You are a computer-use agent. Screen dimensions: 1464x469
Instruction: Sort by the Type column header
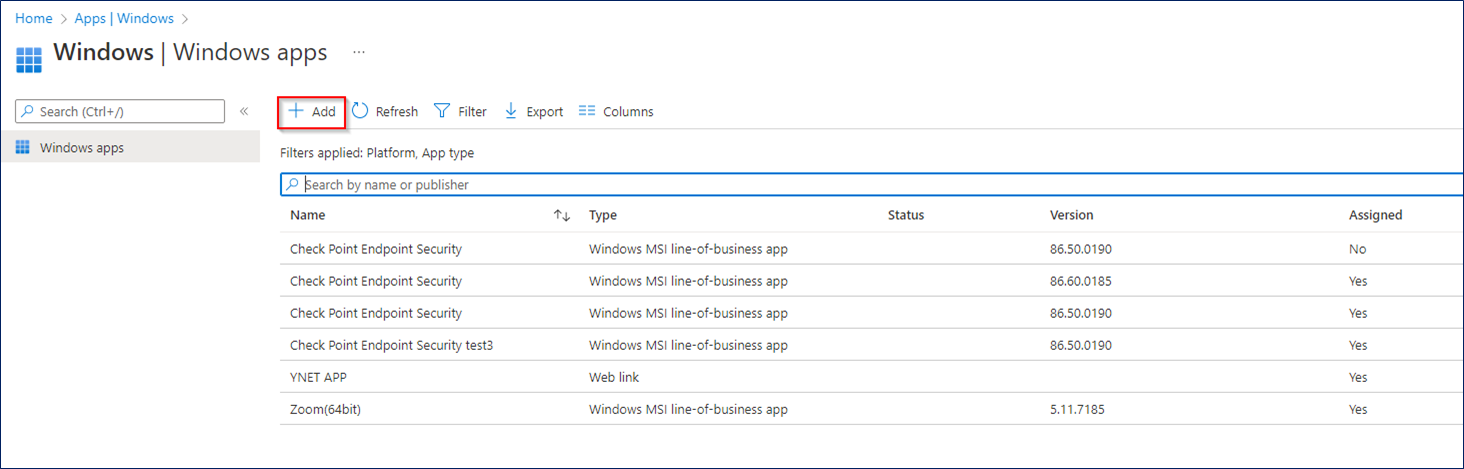[602, 215]
